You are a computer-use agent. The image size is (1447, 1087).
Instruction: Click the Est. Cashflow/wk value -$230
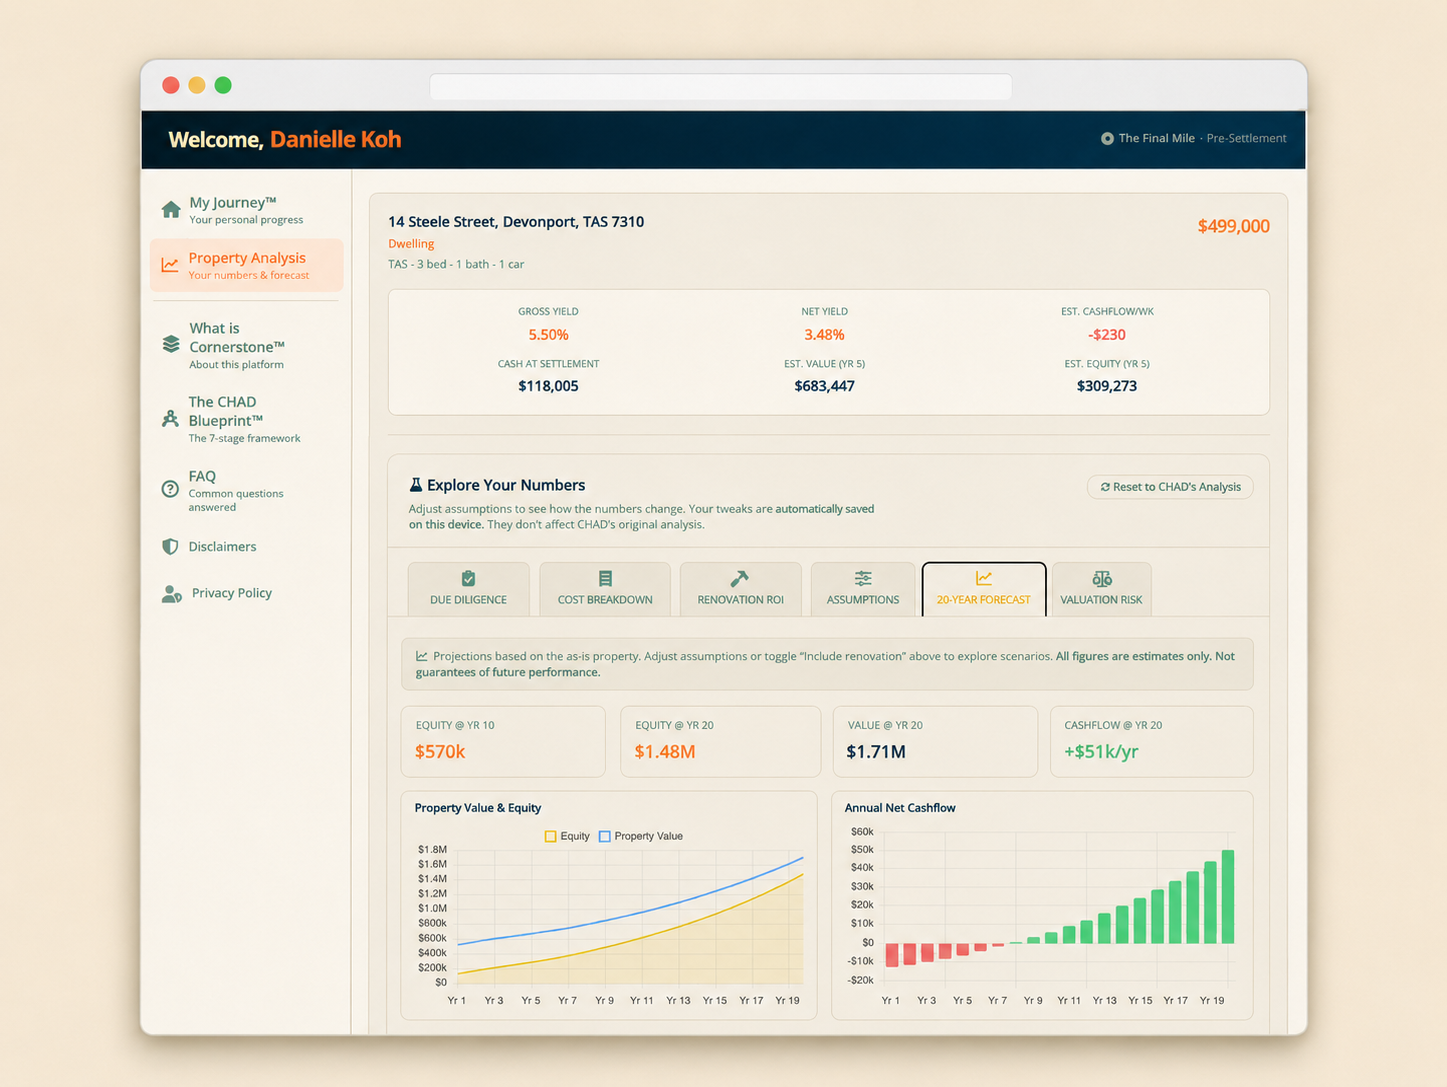coord(1106,335)
